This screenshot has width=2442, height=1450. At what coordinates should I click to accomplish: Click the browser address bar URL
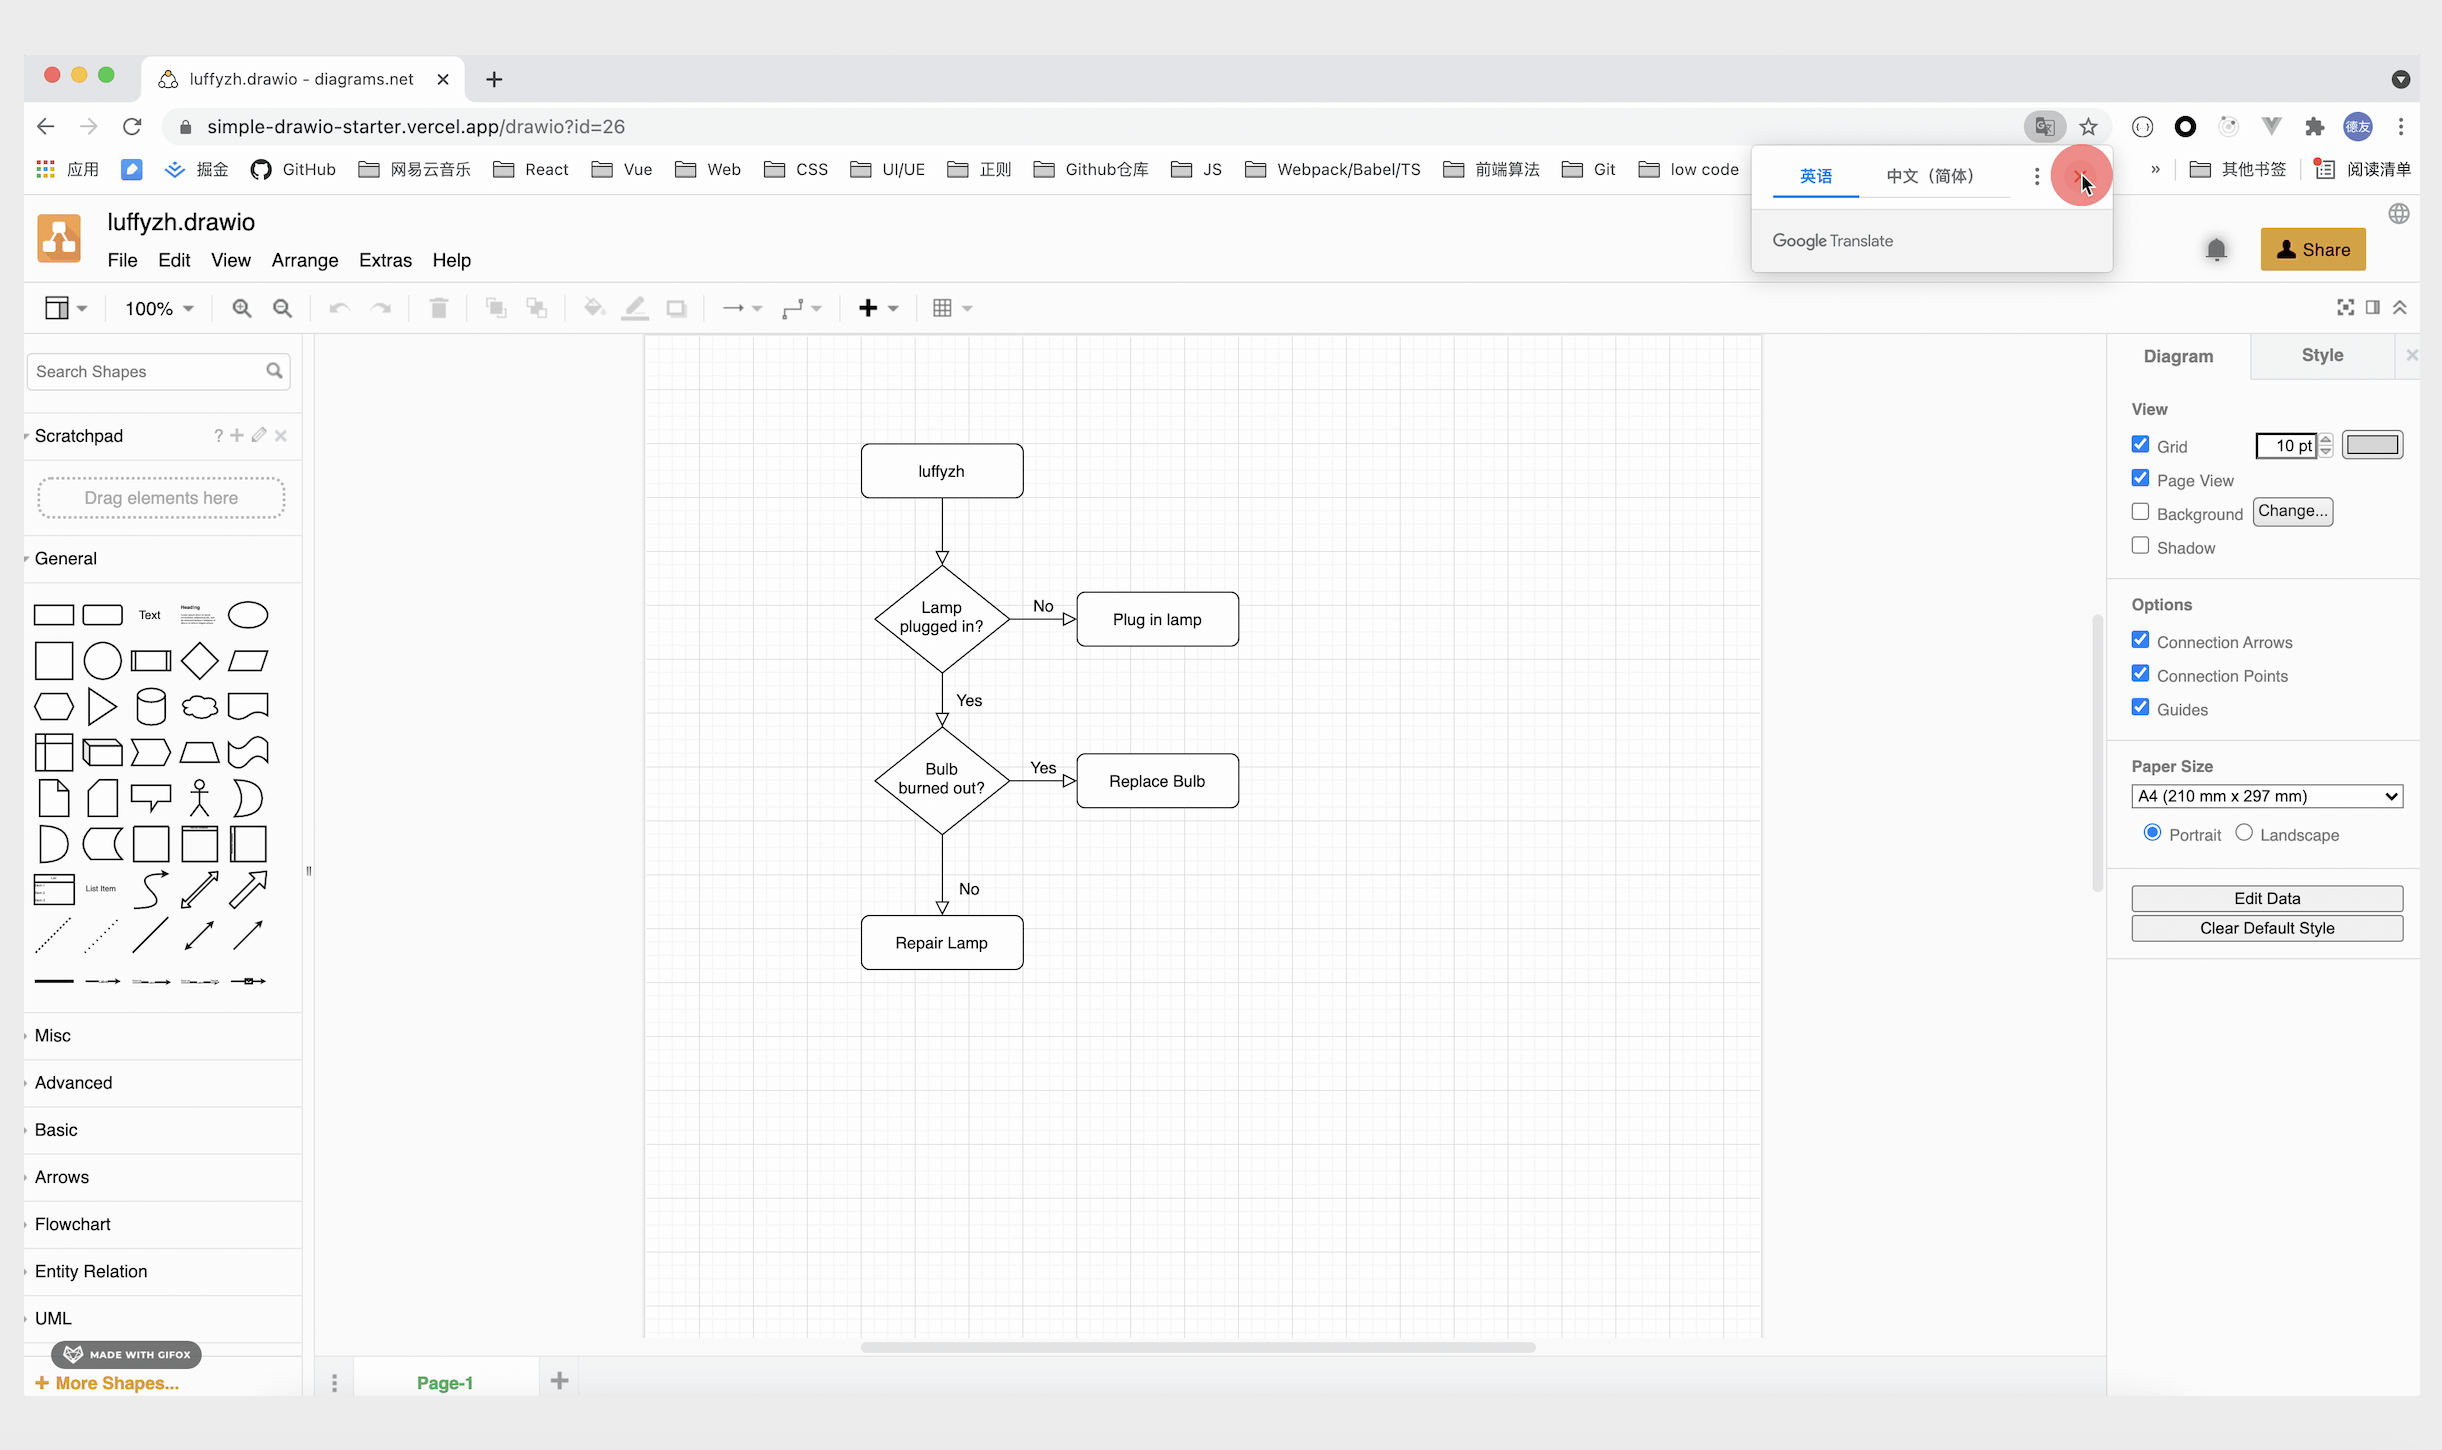[416, 127]
